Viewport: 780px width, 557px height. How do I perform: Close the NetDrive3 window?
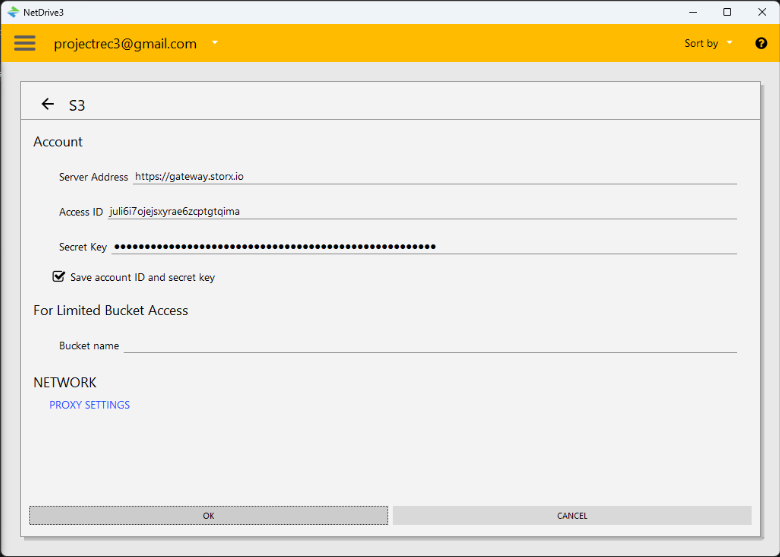point(762,12)
